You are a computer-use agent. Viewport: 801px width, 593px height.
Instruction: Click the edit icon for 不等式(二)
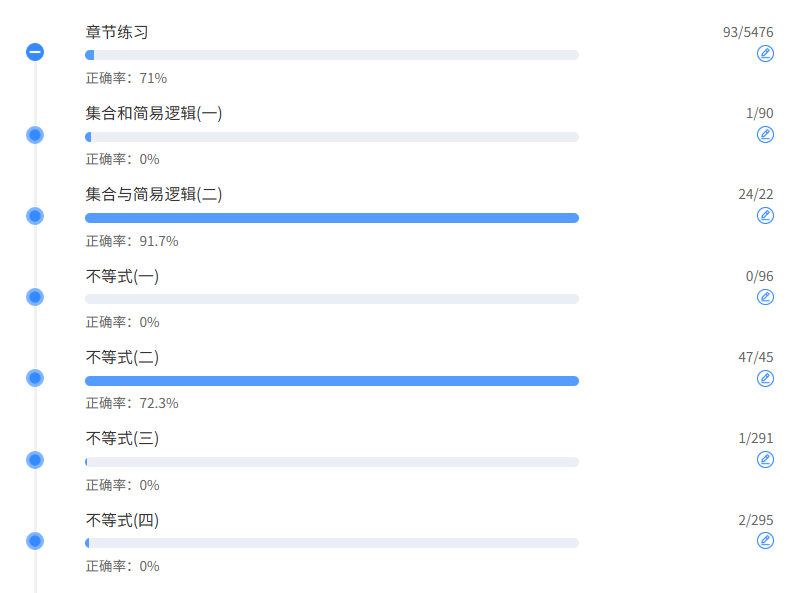click(x=765, y=378)
